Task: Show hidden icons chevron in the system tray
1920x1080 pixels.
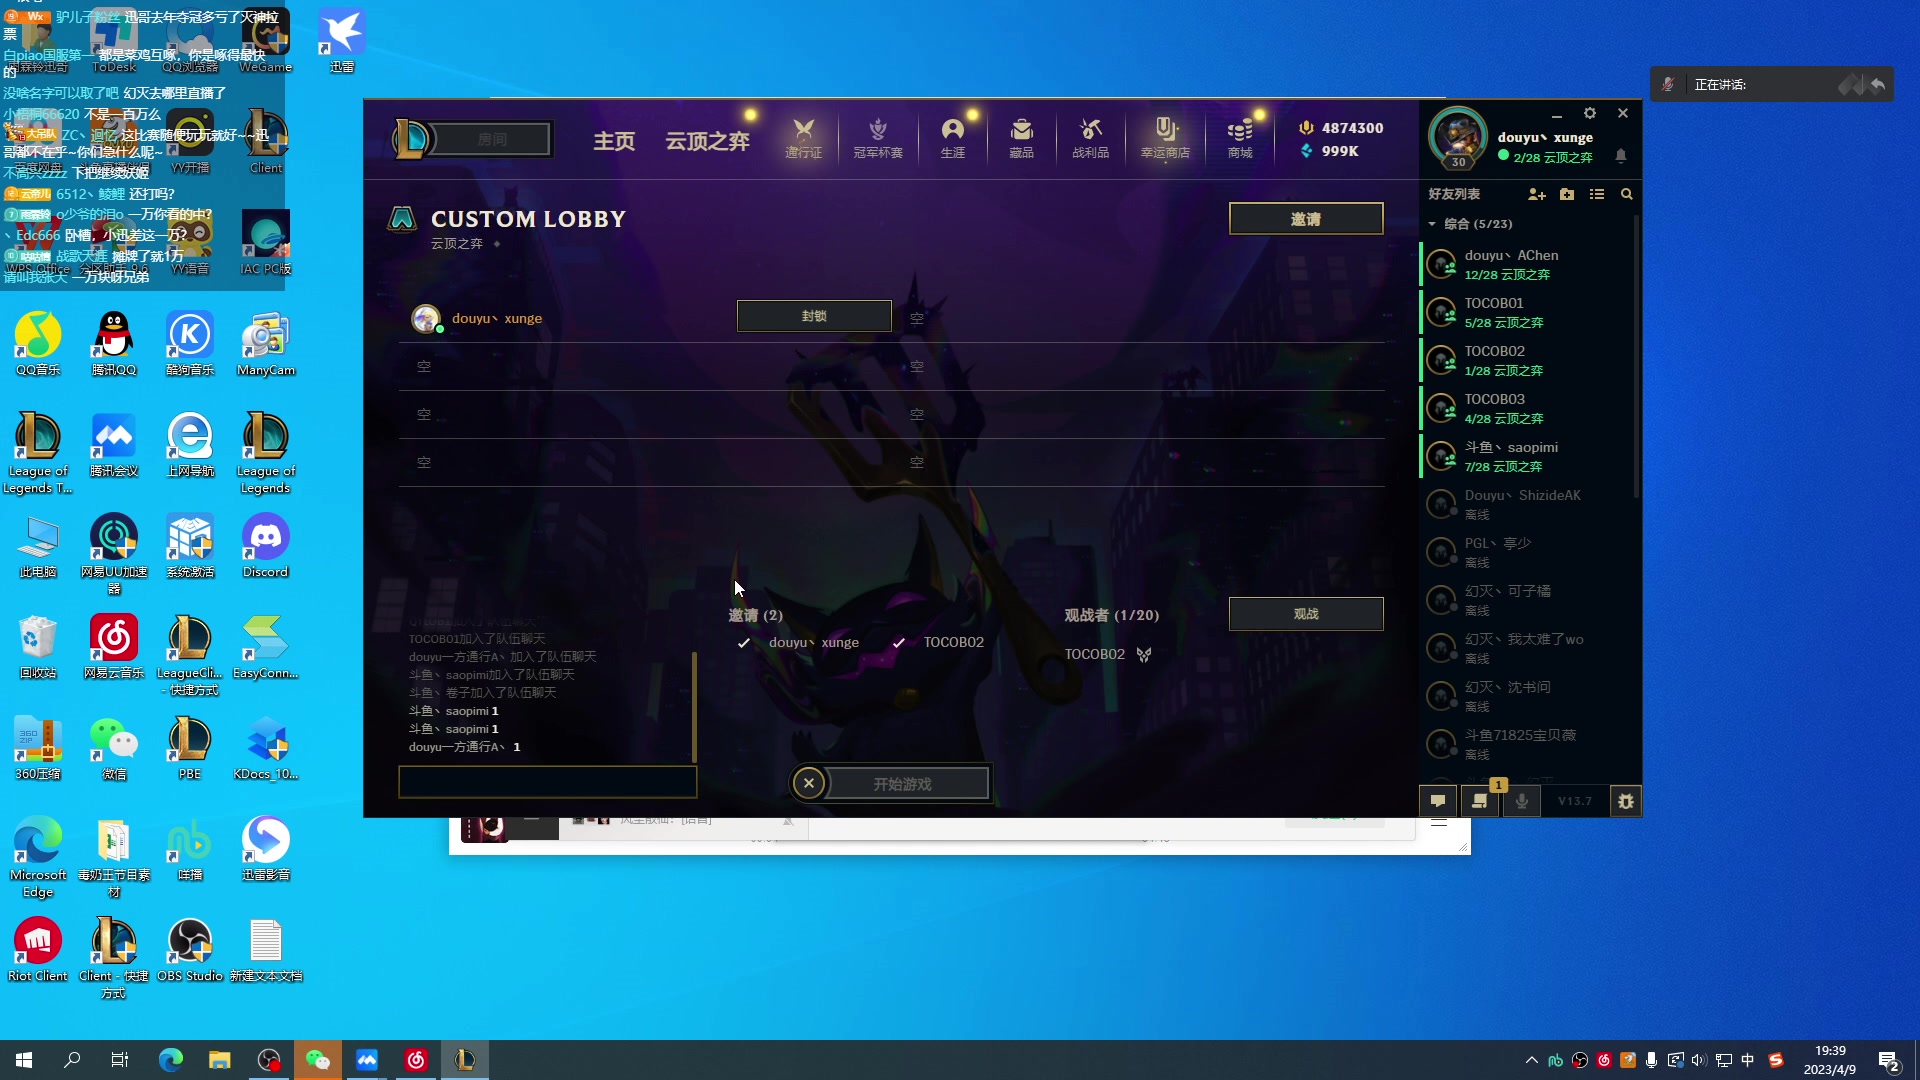Action: (x=1531, y=1060)
